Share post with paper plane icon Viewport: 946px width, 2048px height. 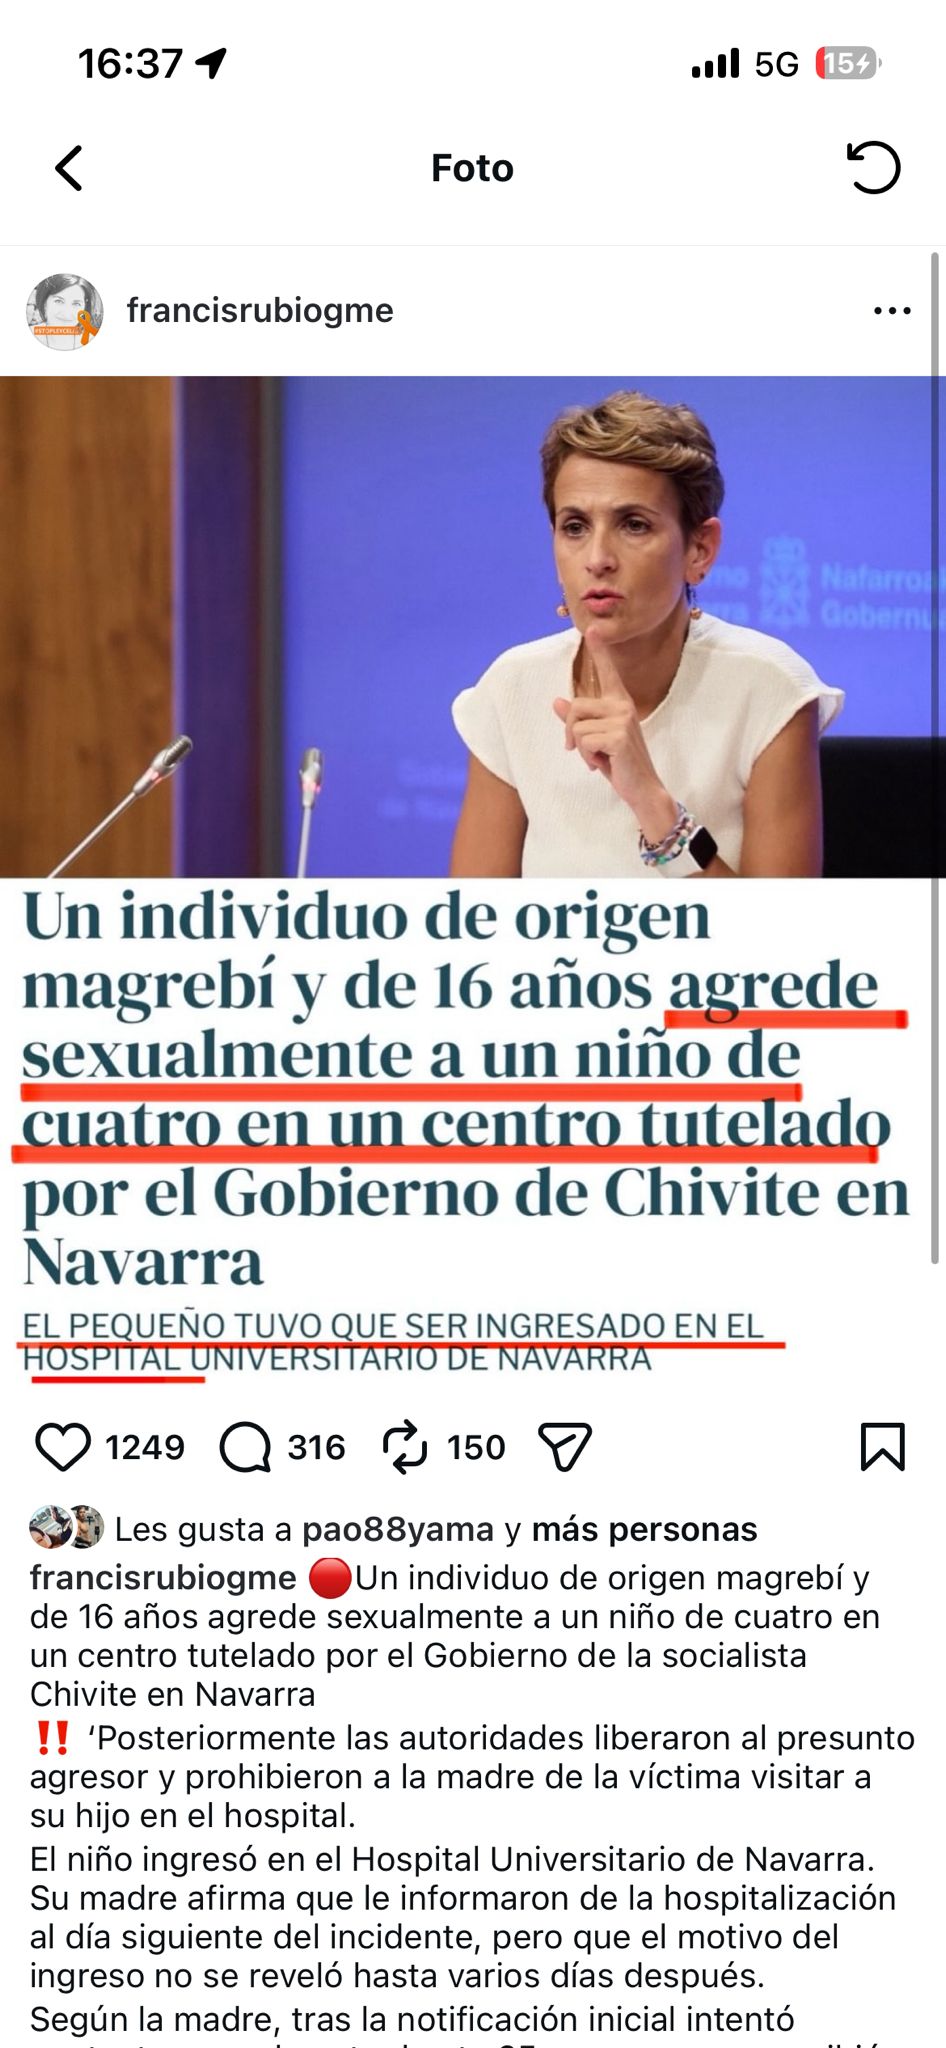(x=565, y=1447)
